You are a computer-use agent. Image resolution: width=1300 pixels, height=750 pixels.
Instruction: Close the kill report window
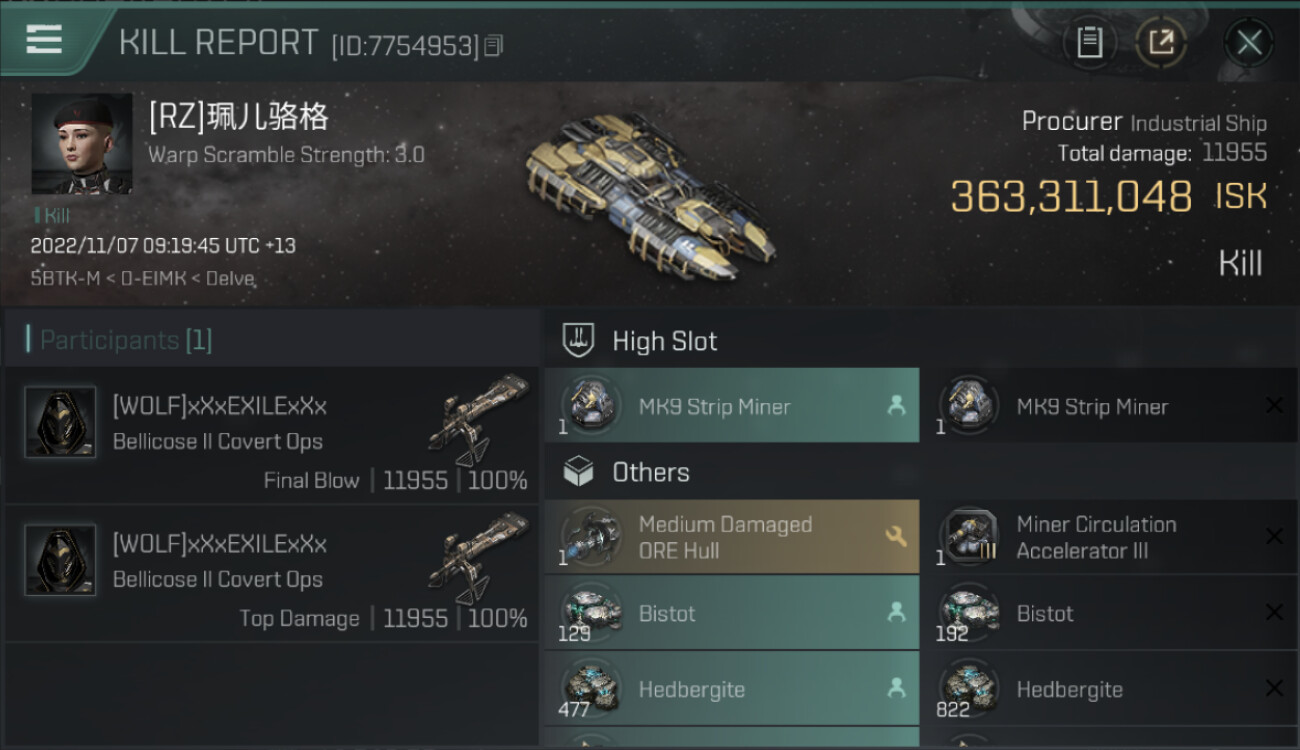click(x=1249, y=42)
